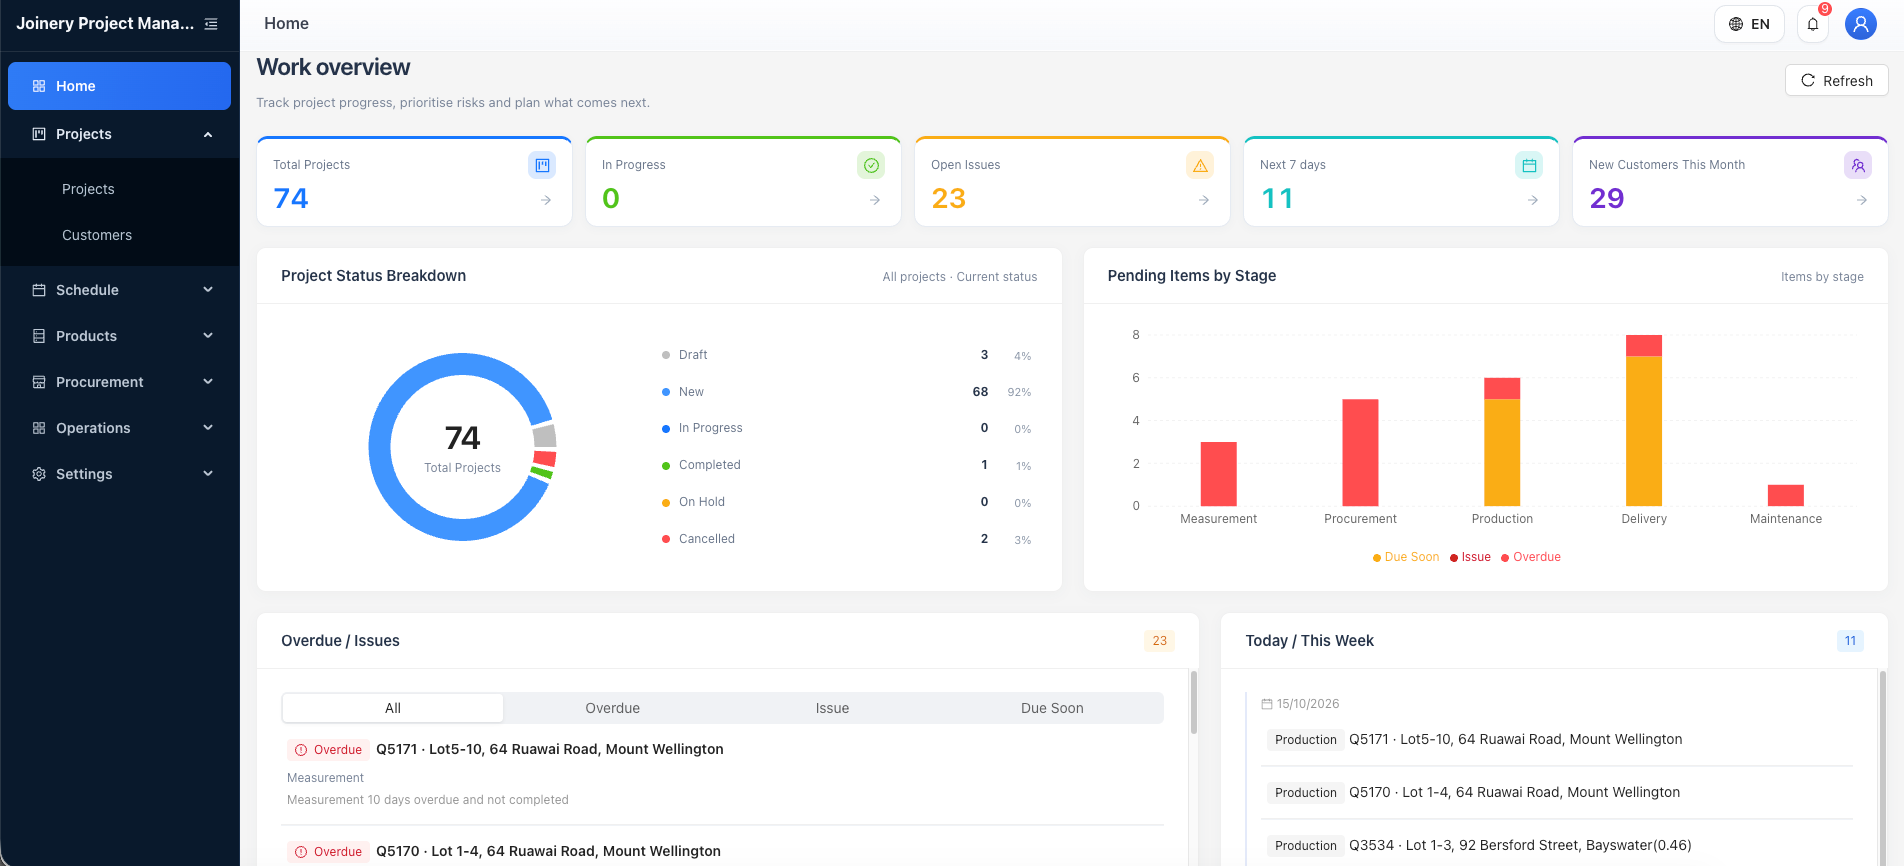Expand the Products menu chevron

tap(208, 336)
